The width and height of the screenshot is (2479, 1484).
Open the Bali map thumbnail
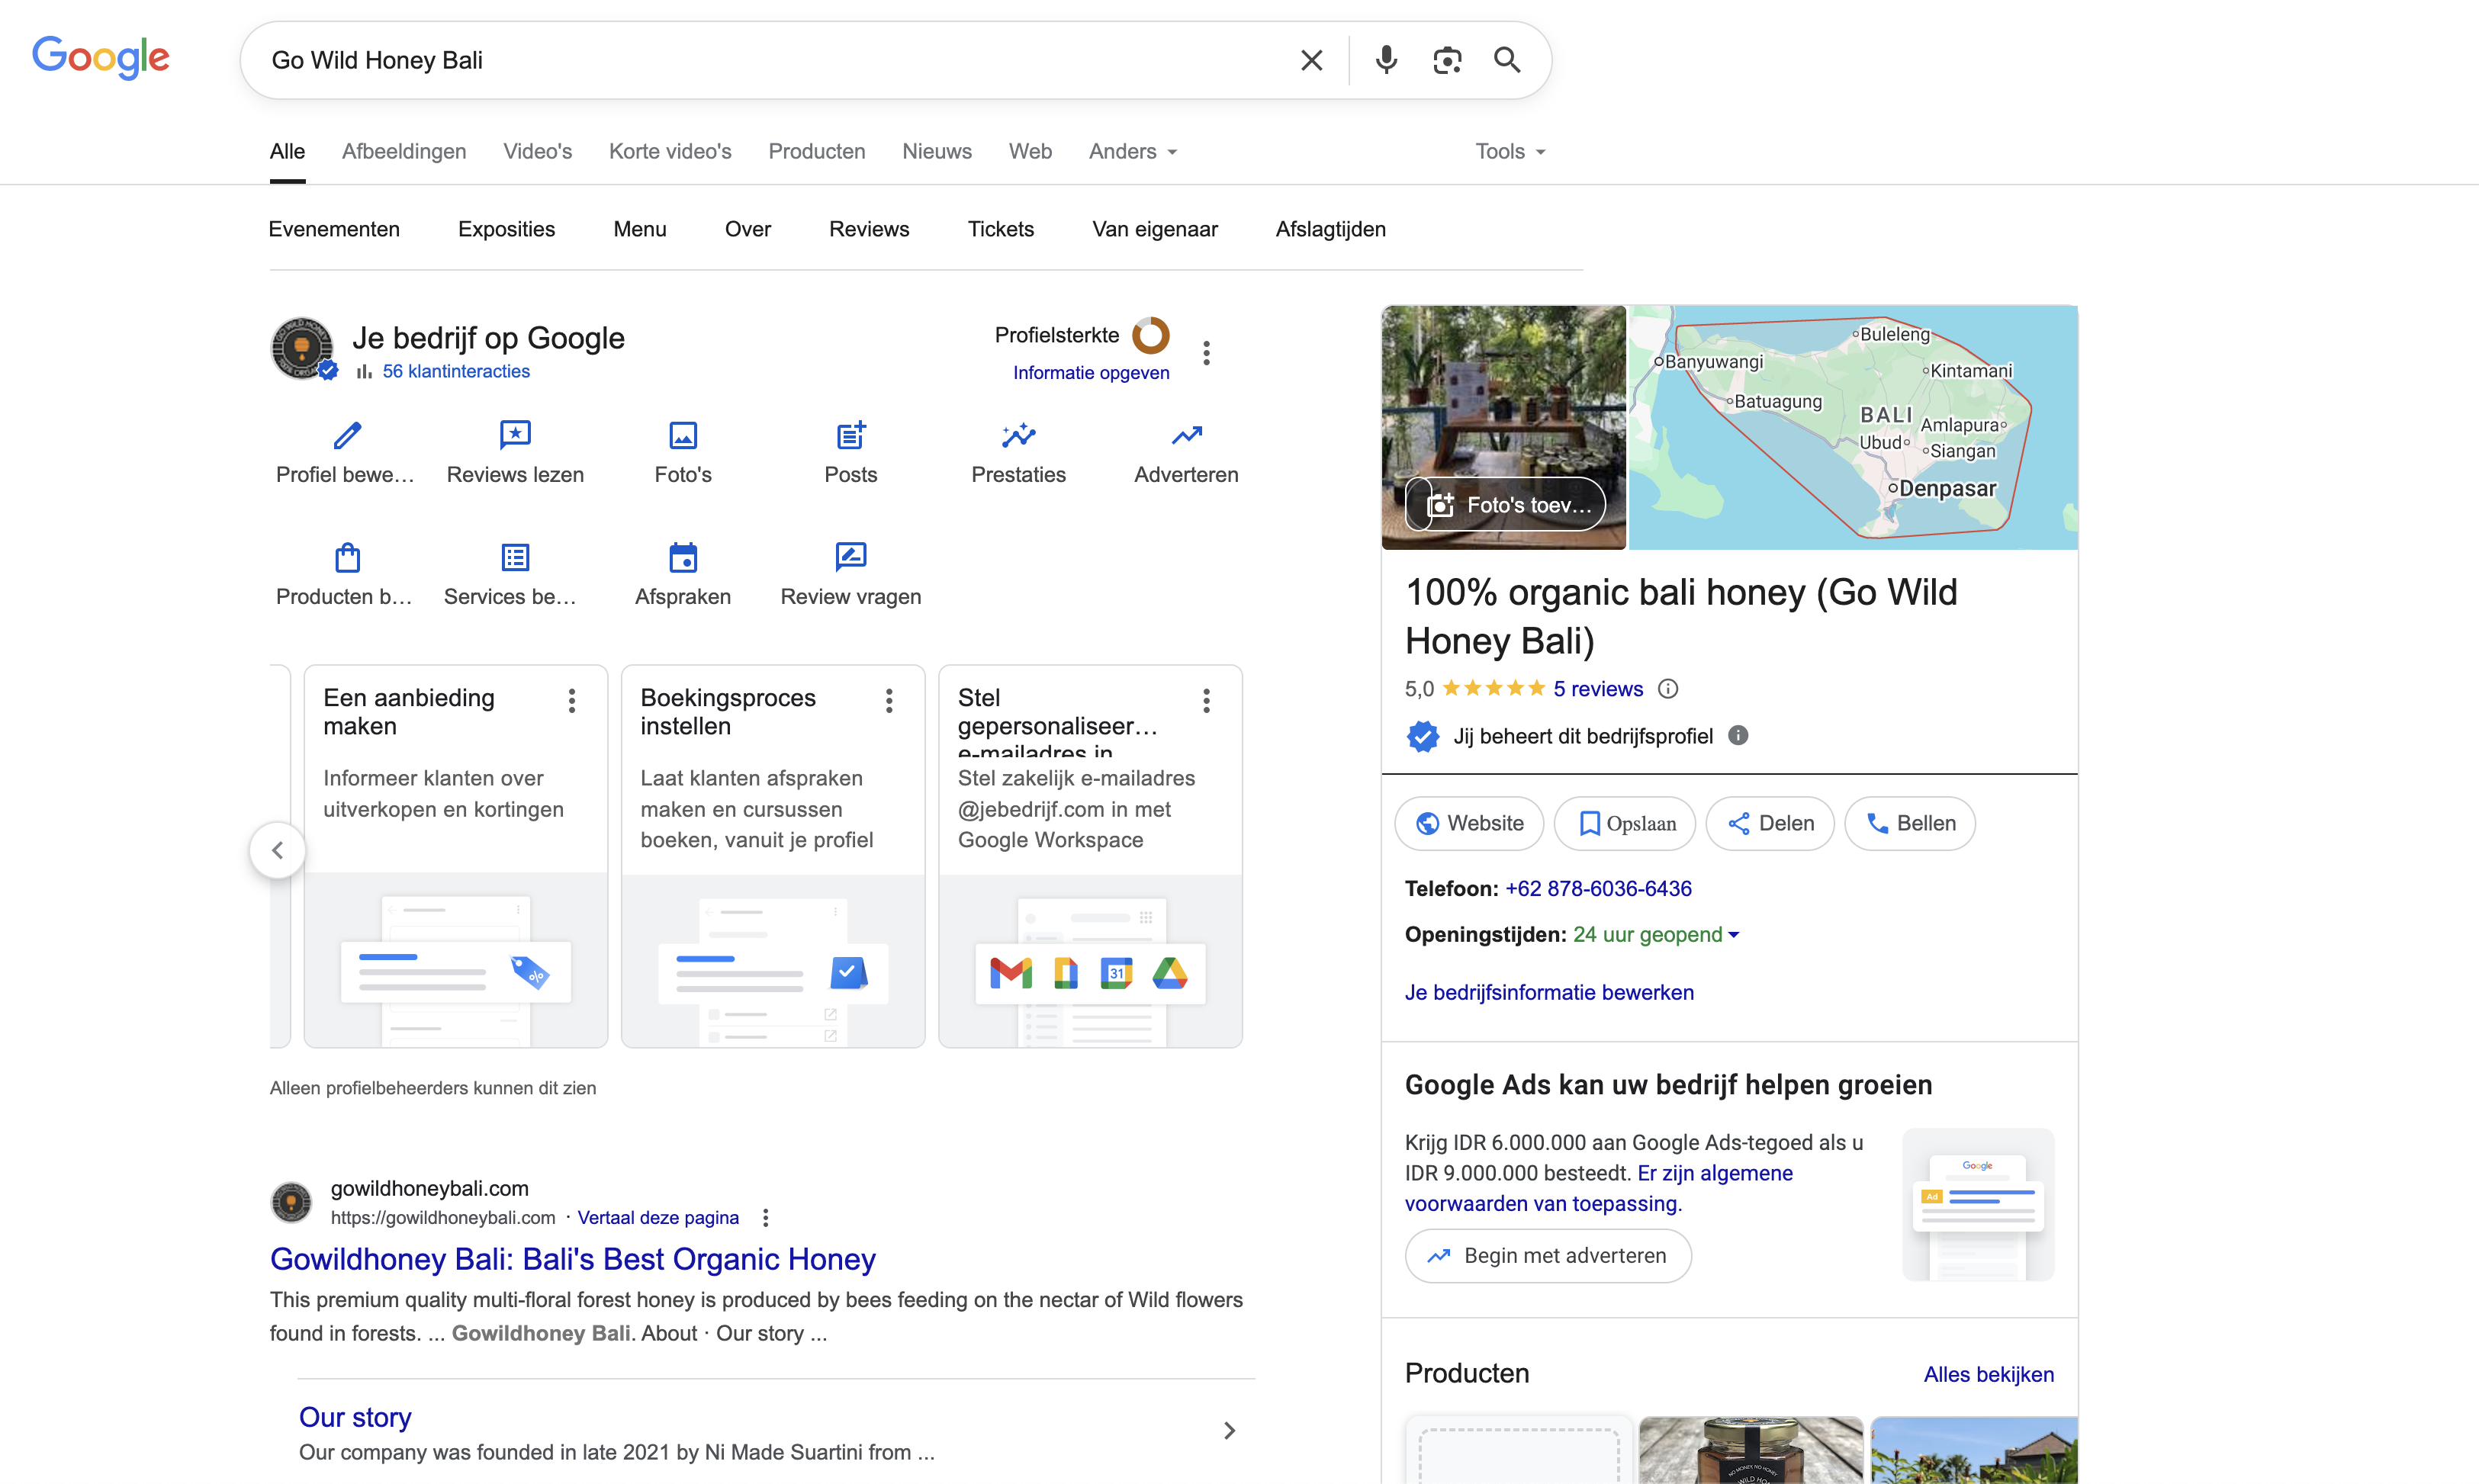(x=1853, y=427)
